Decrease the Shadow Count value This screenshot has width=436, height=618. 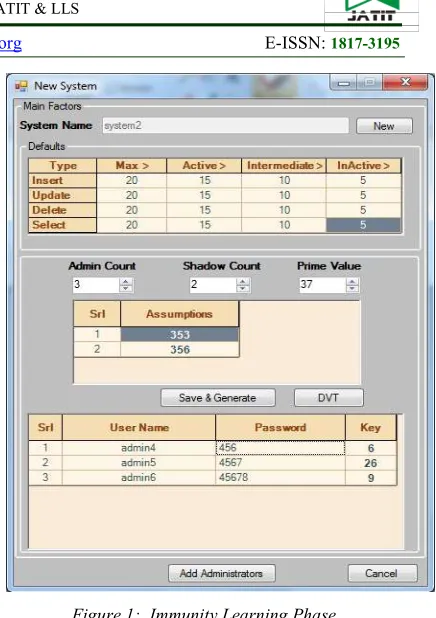tap(243, 289)
